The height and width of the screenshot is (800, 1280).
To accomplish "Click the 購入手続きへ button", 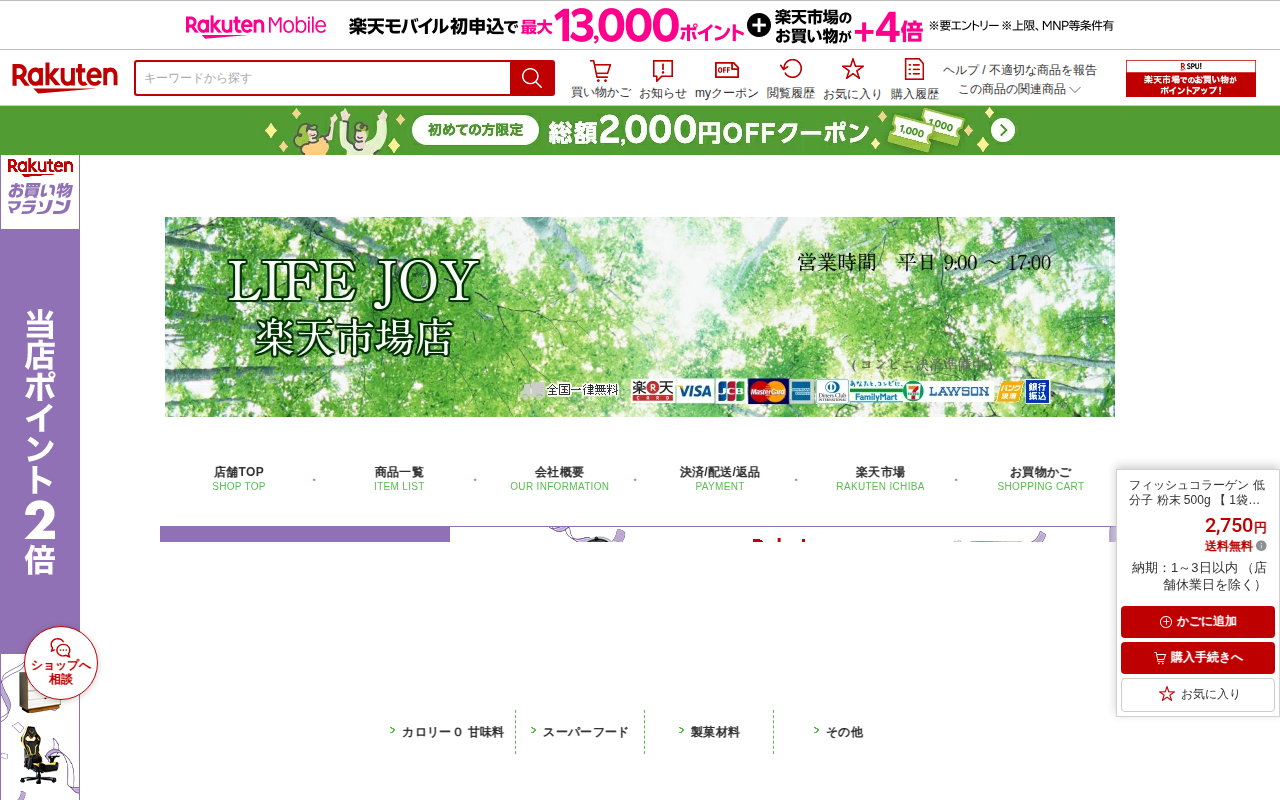I will pyautogui.click(x=1198, y=658).
